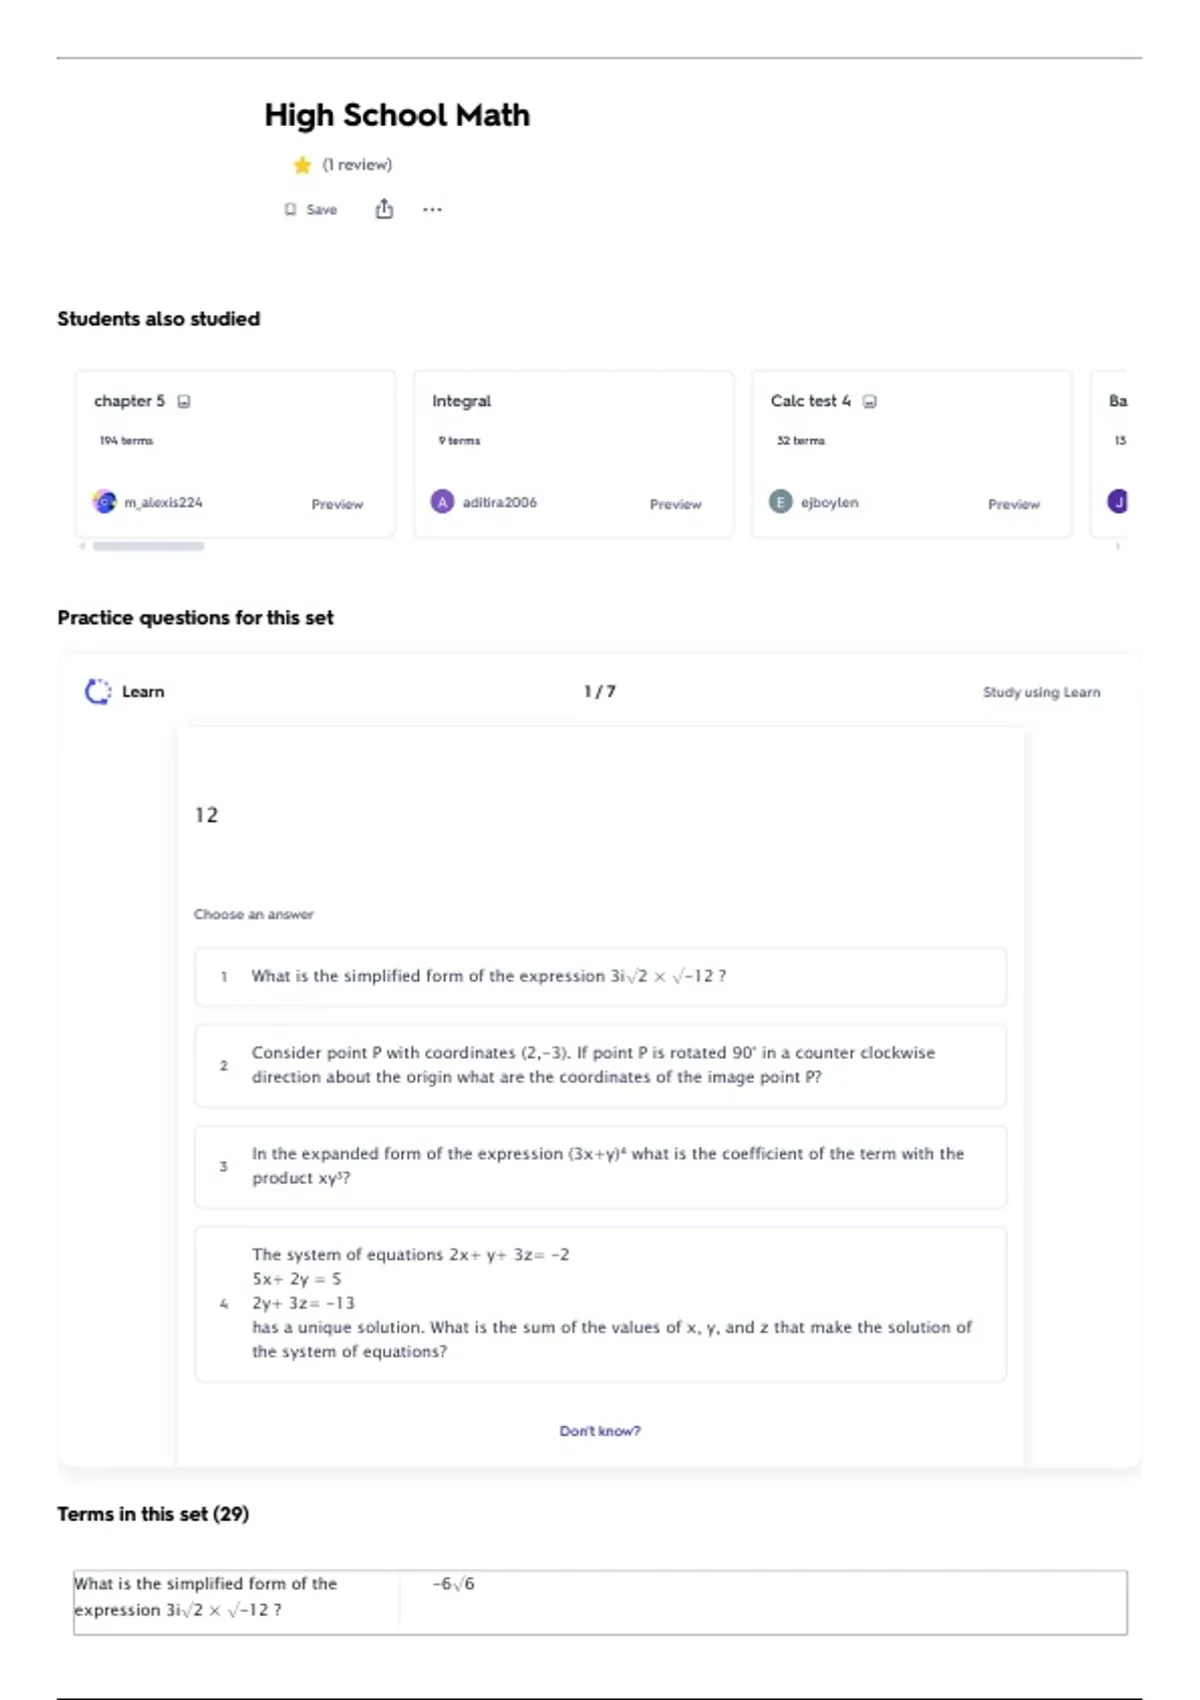1200x1700 pixels.
Task: Click the yellow review star icon
Action: pyautogui.click(x=302, y=165)
